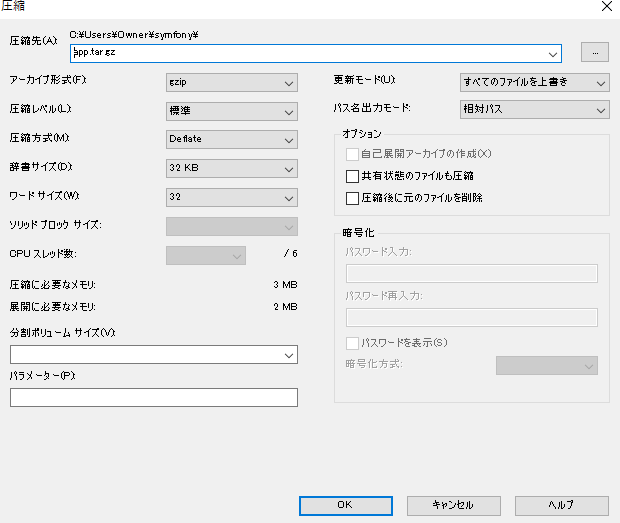Screen dimensions: 620x523
Task: Toggle the パスワードを表示 checkbox
Action: point(352,343)
